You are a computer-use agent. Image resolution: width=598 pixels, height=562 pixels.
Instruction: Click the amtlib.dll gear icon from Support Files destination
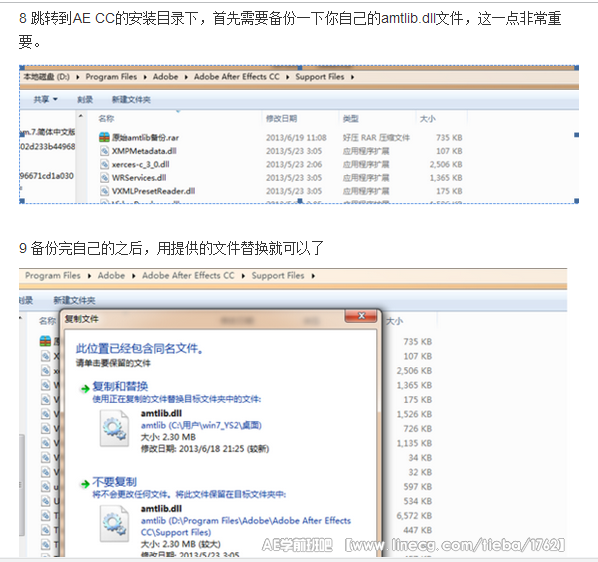(x=114, y=524)
